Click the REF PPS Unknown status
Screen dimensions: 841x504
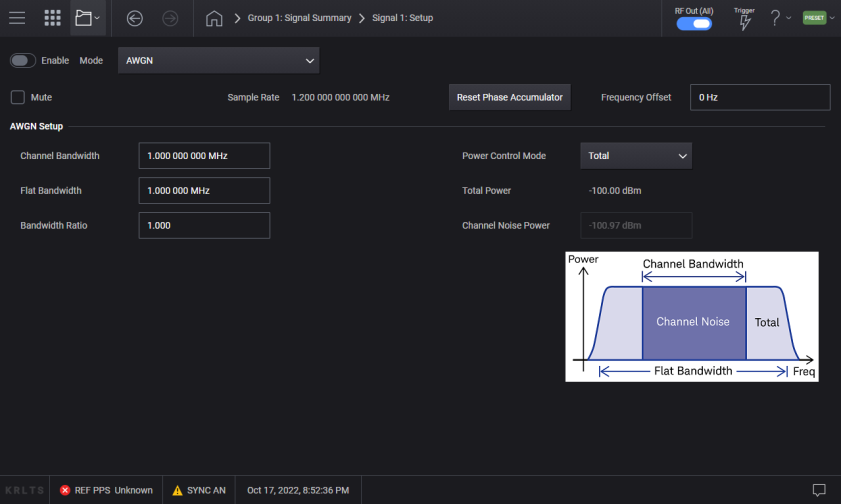tap(106, 490)
